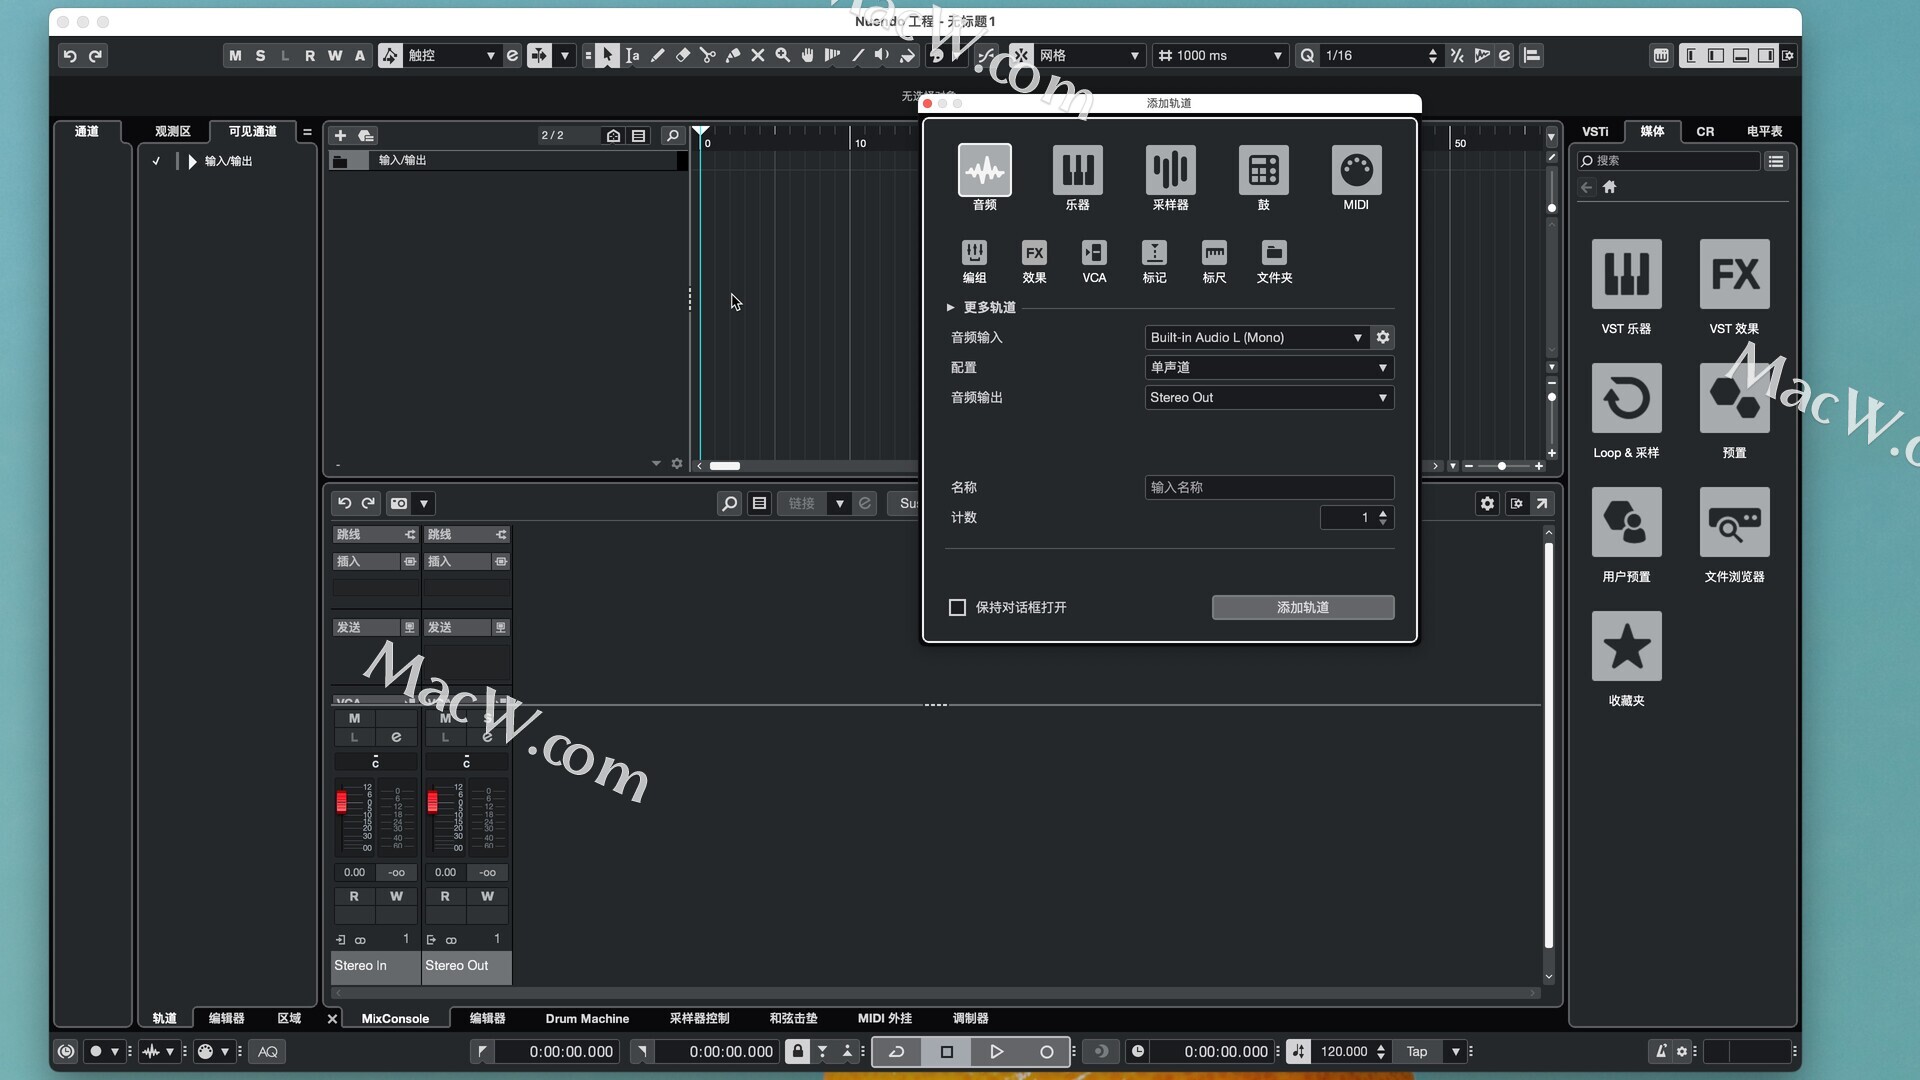This screenshot has height=1080, width=1920.
Task: Select the Drum (鼓) track icon
Action: coord(1263,171)
